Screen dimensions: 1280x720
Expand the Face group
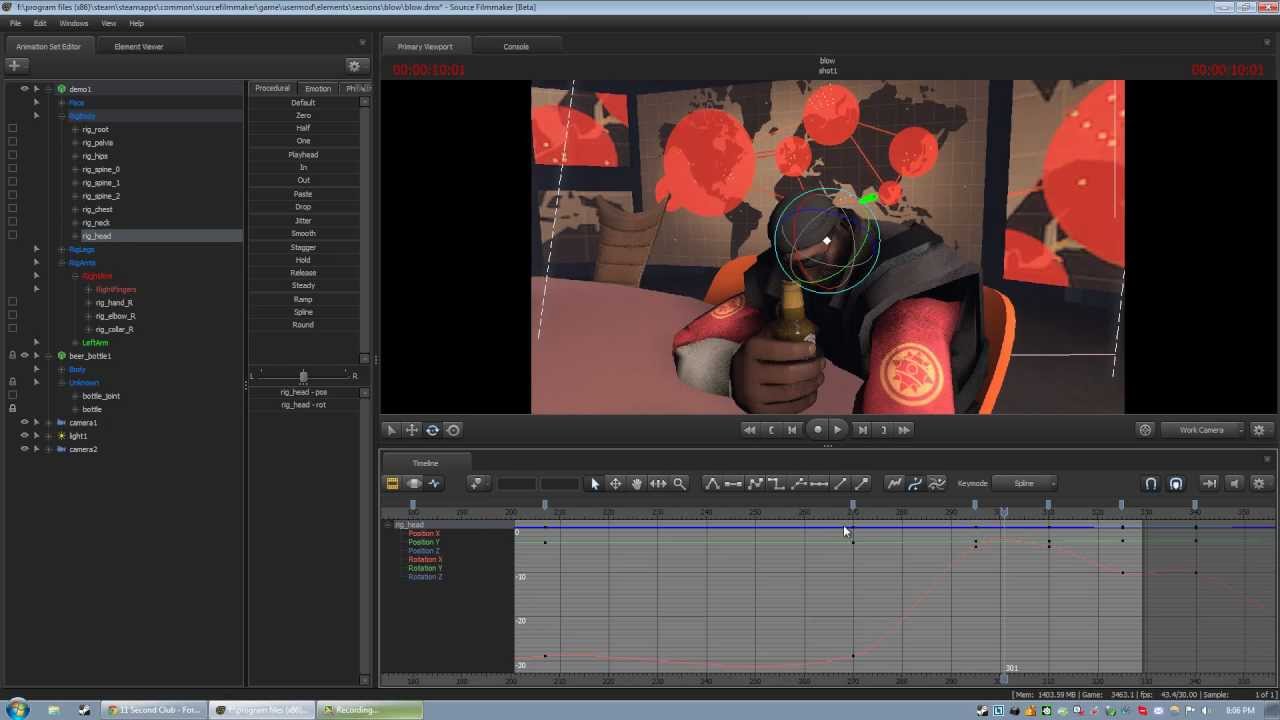coord(62,102)
